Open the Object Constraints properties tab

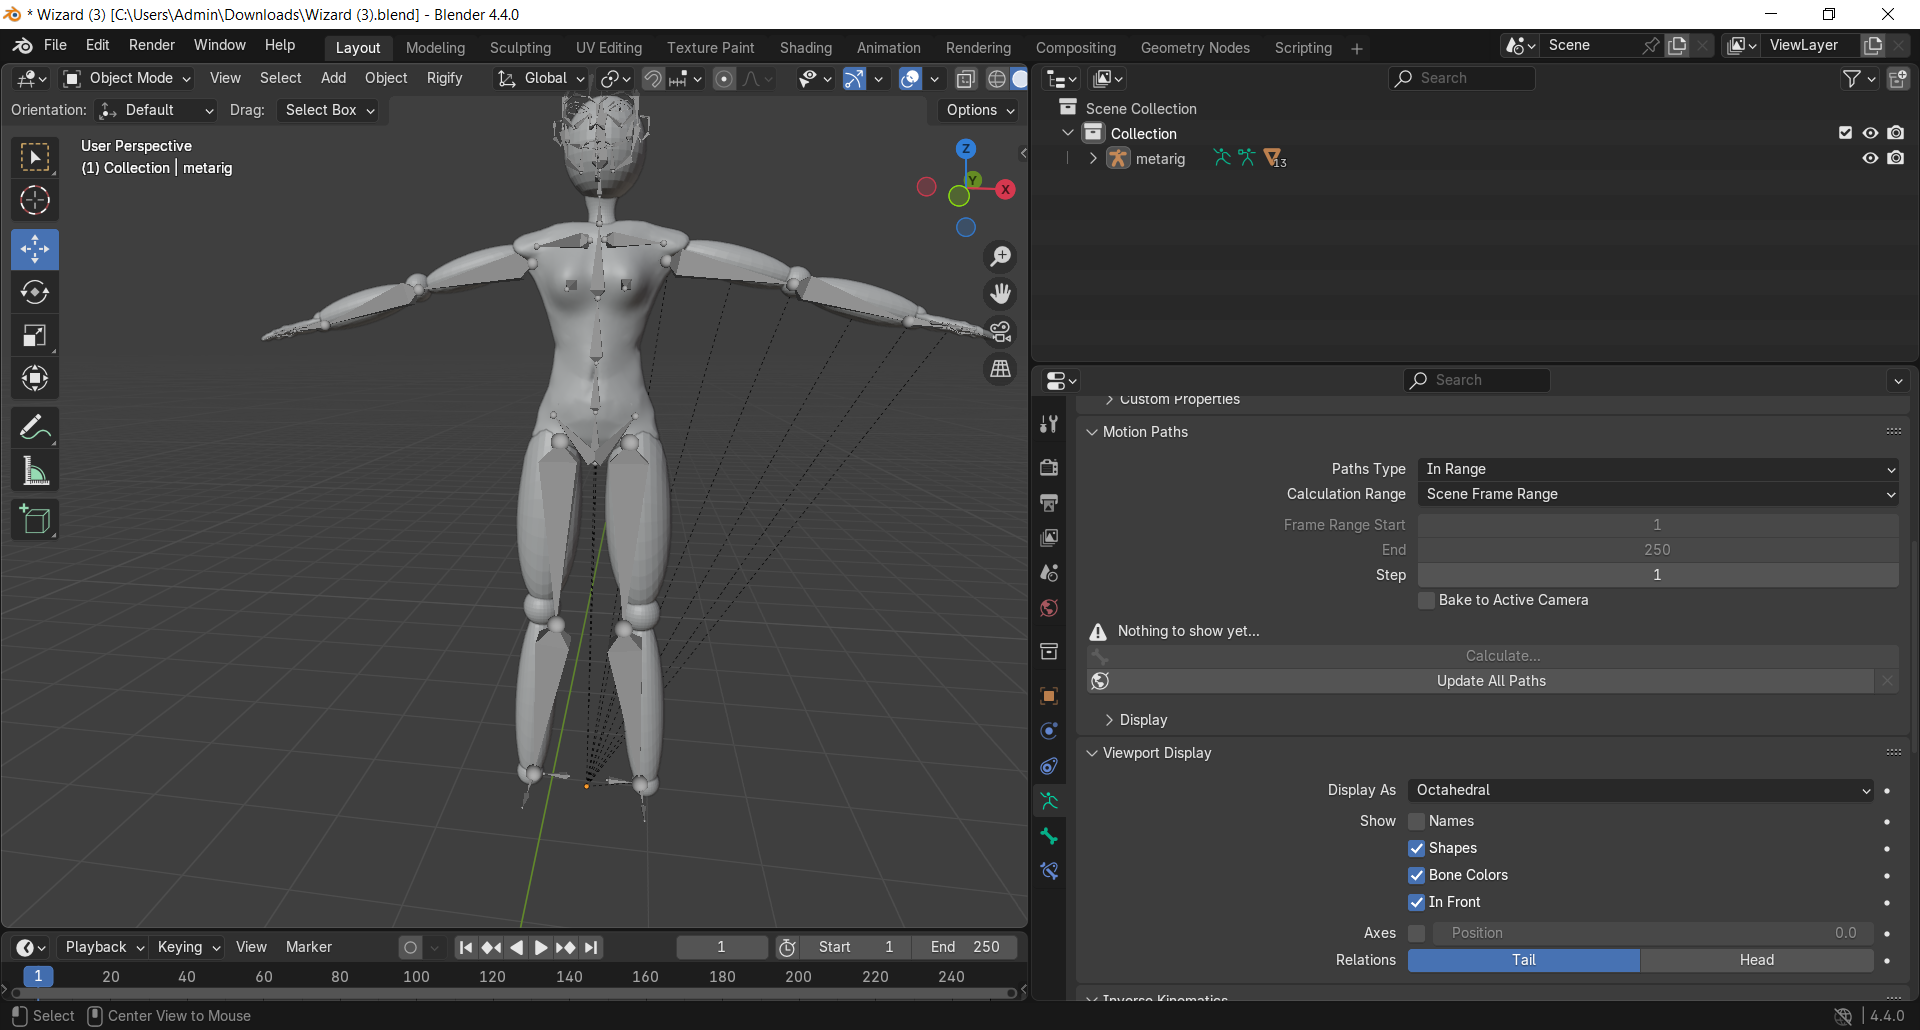(1049, 766)
